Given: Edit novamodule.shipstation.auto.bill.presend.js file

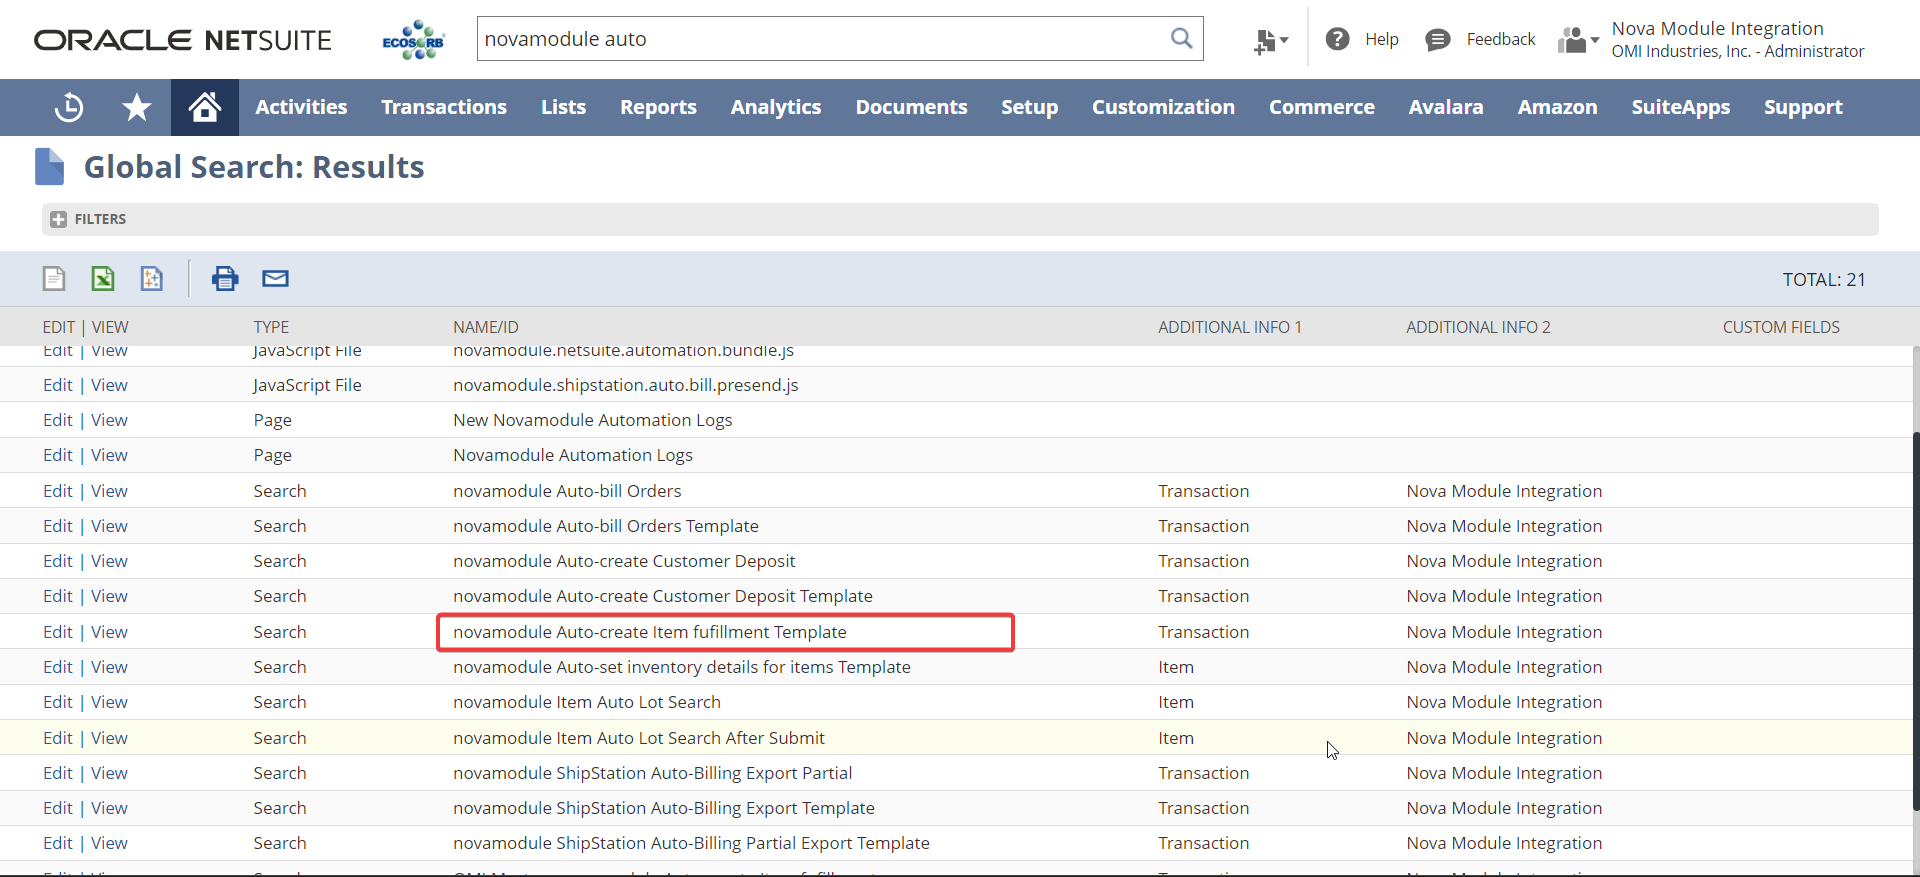Looking at the screenshot, I should 58,385.
